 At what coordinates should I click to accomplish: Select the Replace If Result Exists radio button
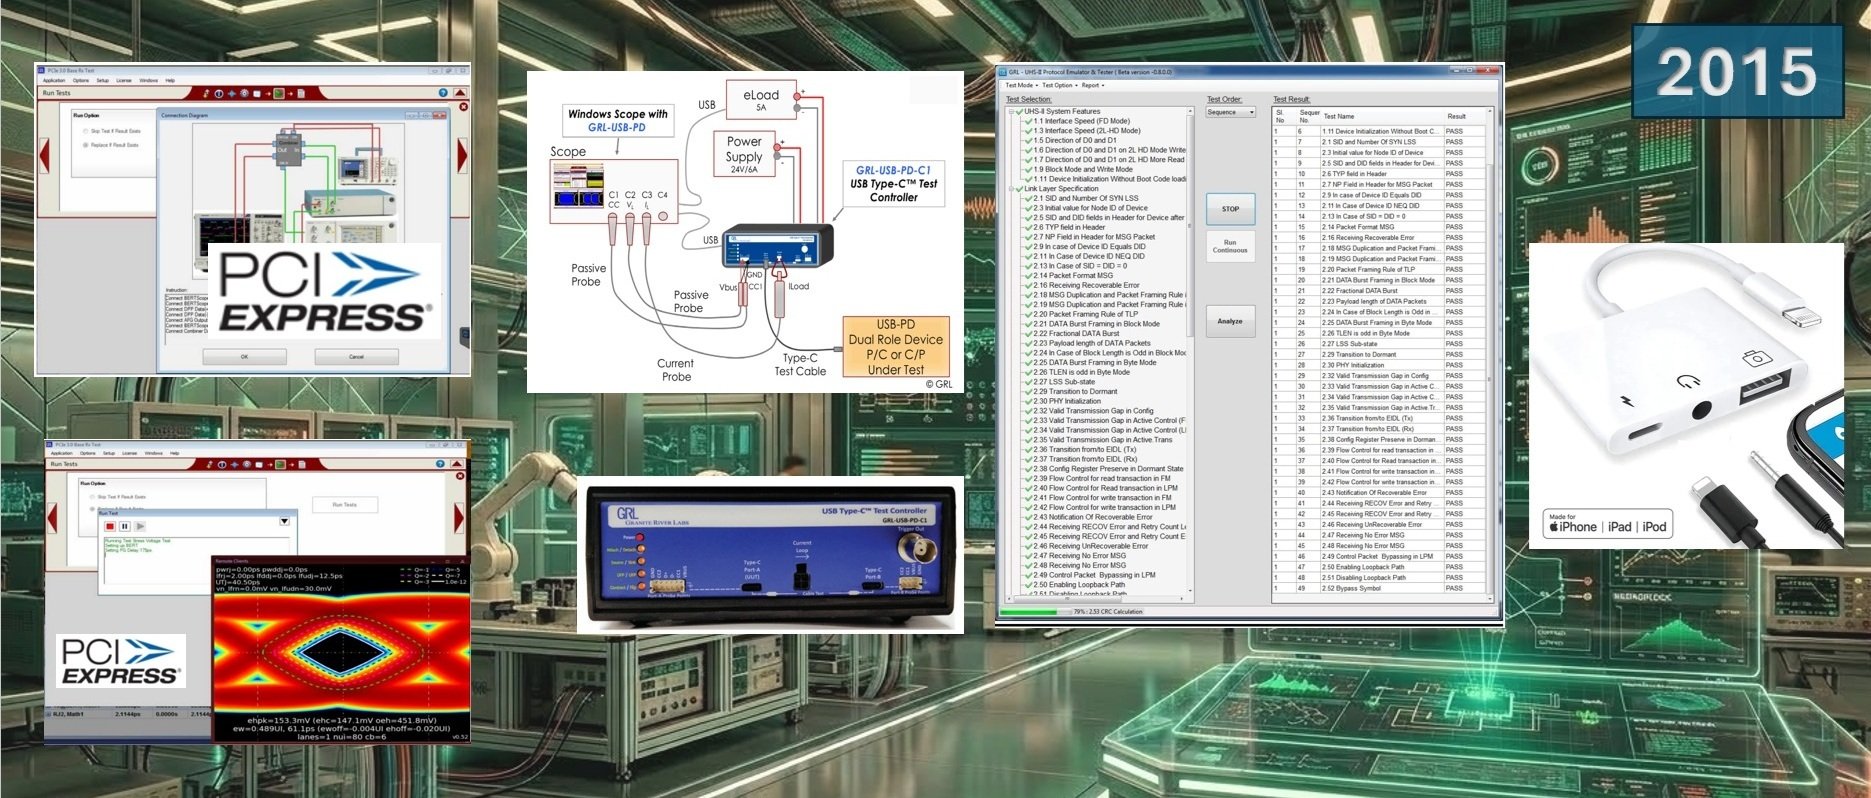point(86,145)
